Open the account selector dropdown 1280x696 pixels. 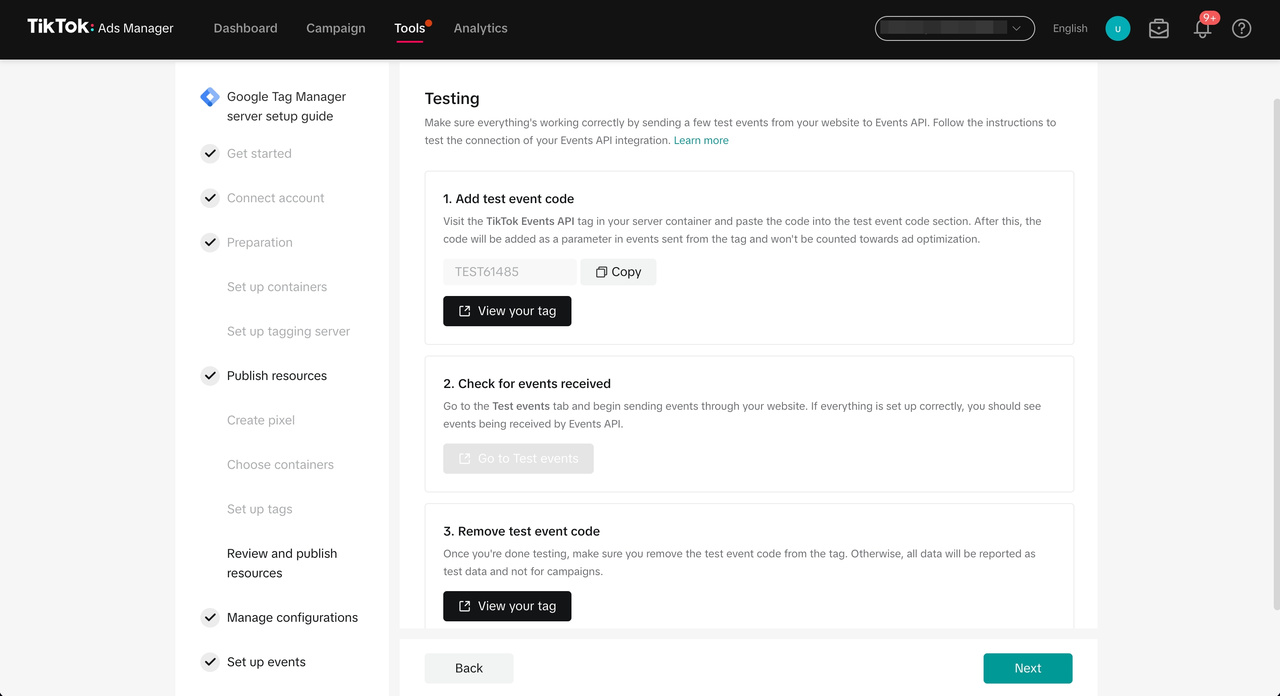(954, 28)
